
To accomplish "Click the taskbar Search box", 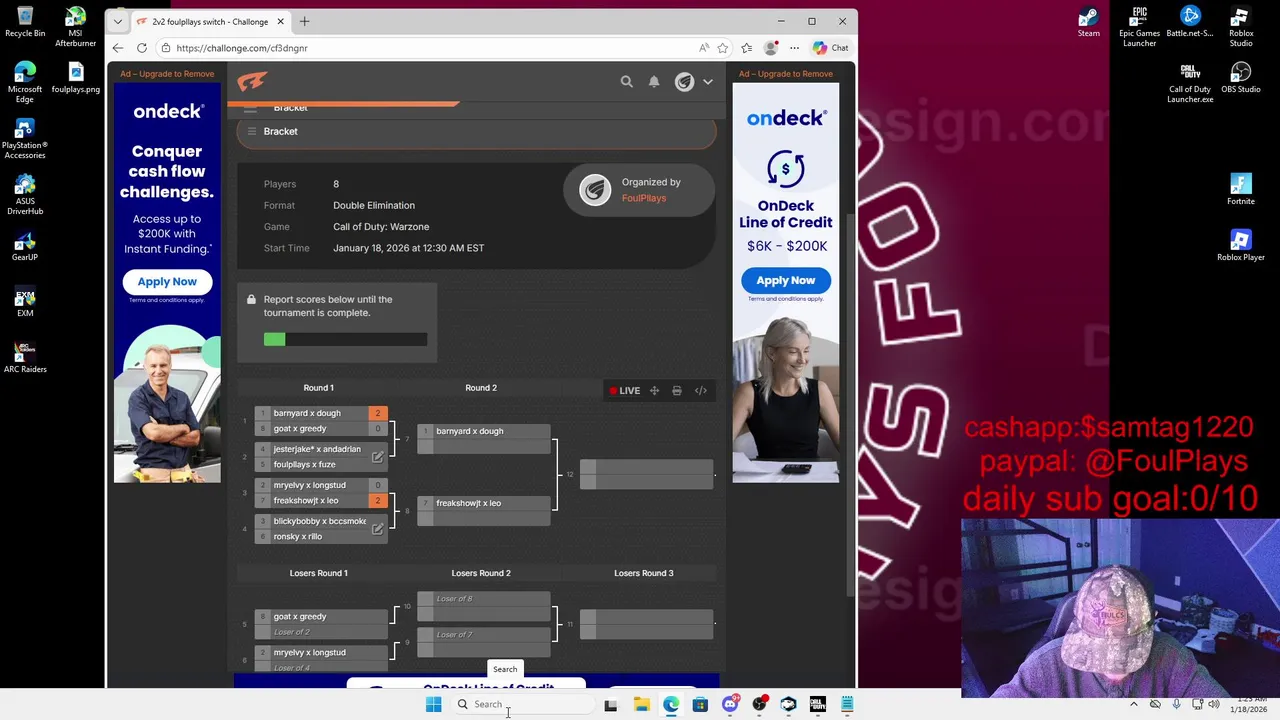I will click(522, 704).
